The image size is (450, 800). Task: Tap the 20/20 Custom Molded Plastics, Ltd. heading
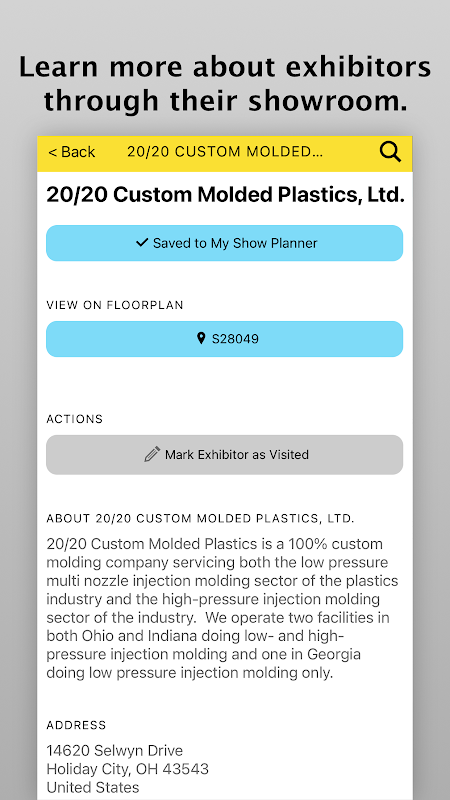coord(225,195)
